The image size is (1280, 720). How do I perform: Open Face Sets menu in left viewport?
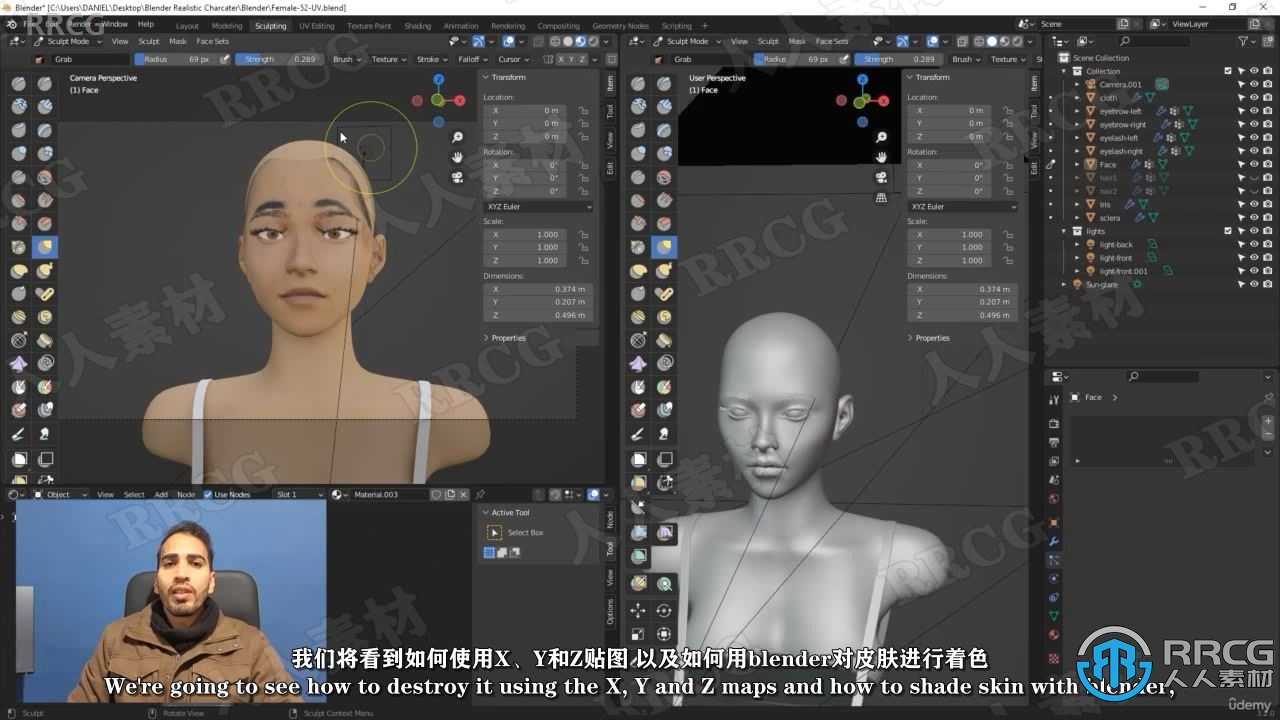coord(212,41)
